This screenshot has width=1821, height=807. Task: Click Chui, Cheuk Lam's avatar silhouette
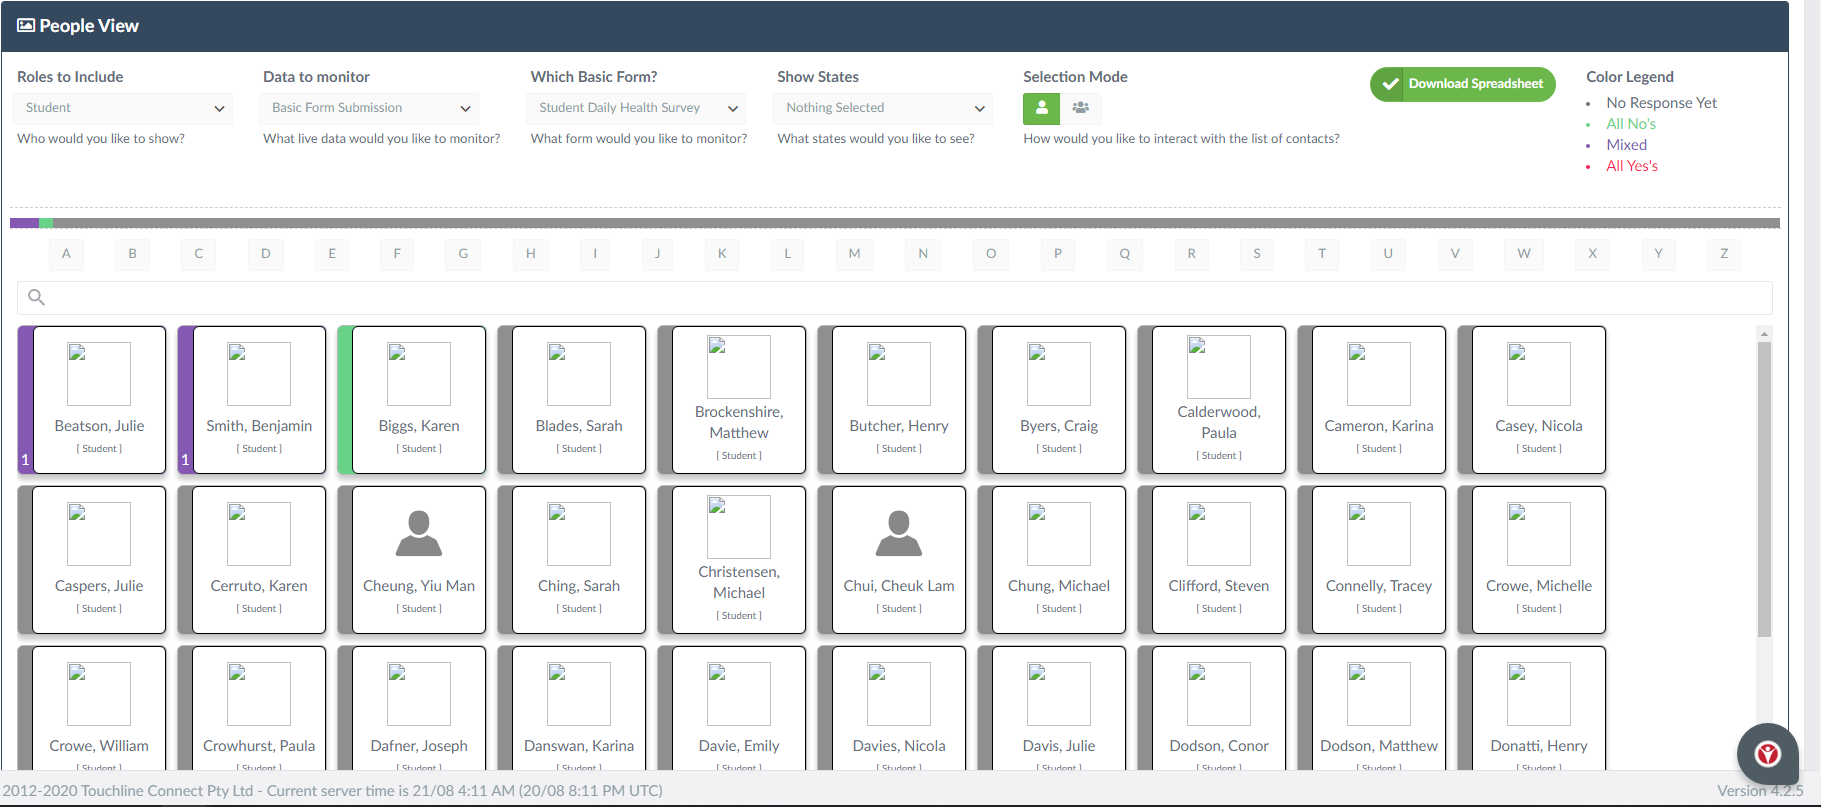tap(899, 533)
